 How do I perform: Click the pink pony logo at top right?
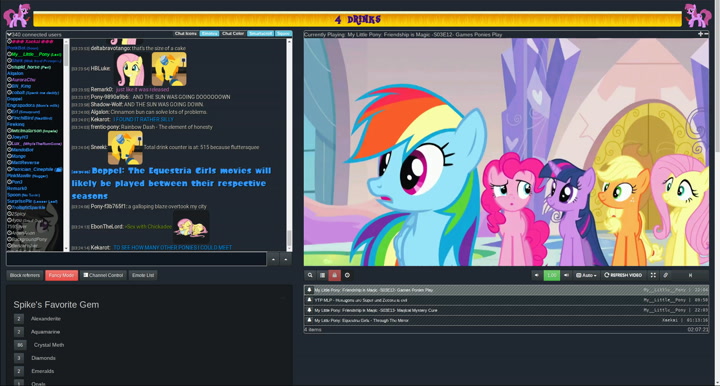coord(698,15)
